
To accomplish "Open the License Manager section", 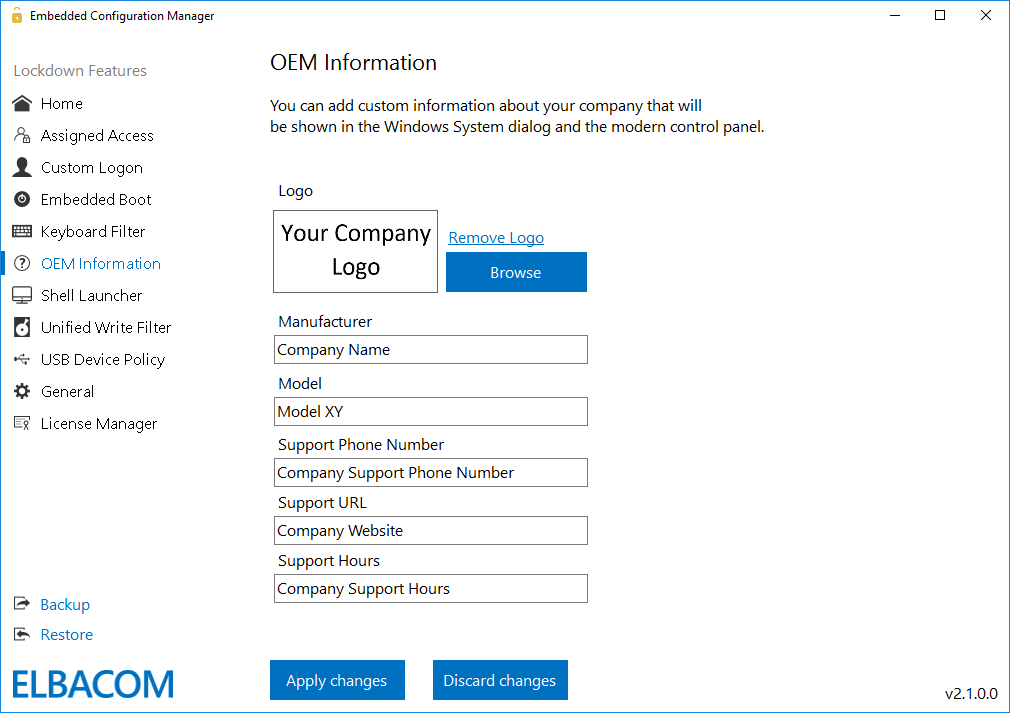I will point(21,423).
